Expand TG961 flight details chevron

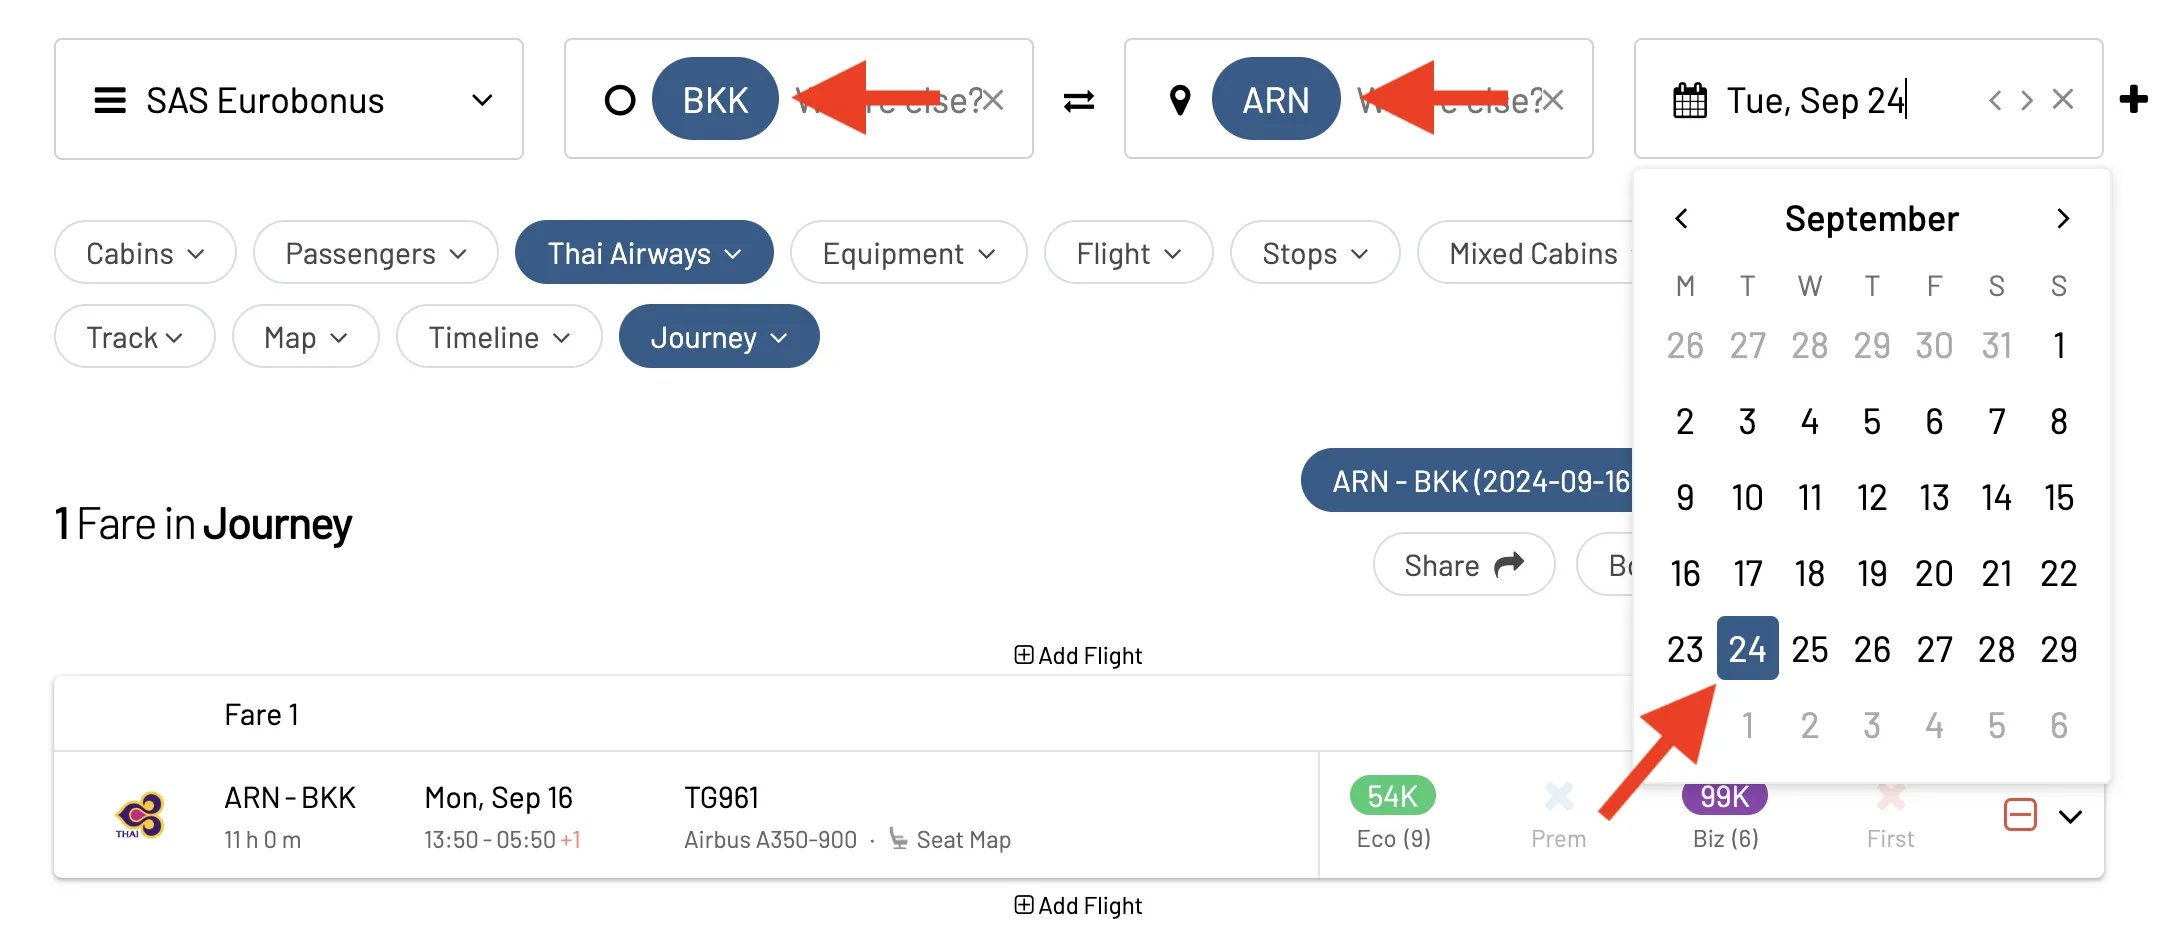(x=2071, y=816)
